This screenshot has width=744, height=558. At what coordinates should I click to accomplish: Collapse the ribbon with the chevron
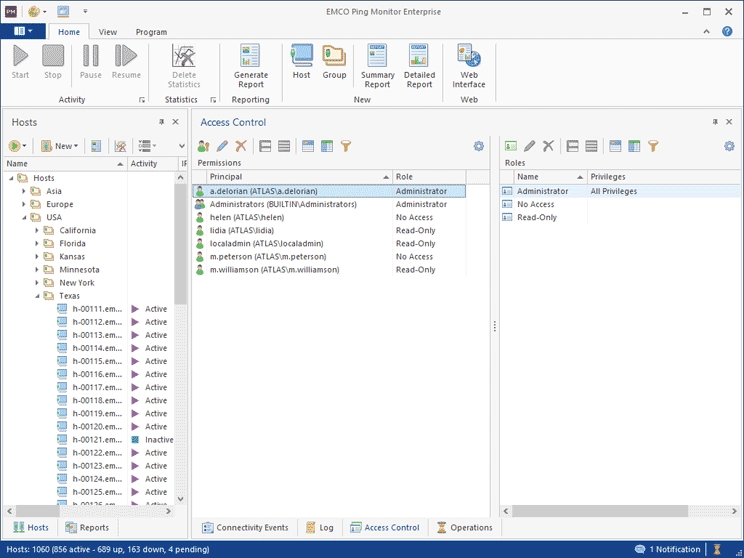pyautogui.click(x=707, y=31)
